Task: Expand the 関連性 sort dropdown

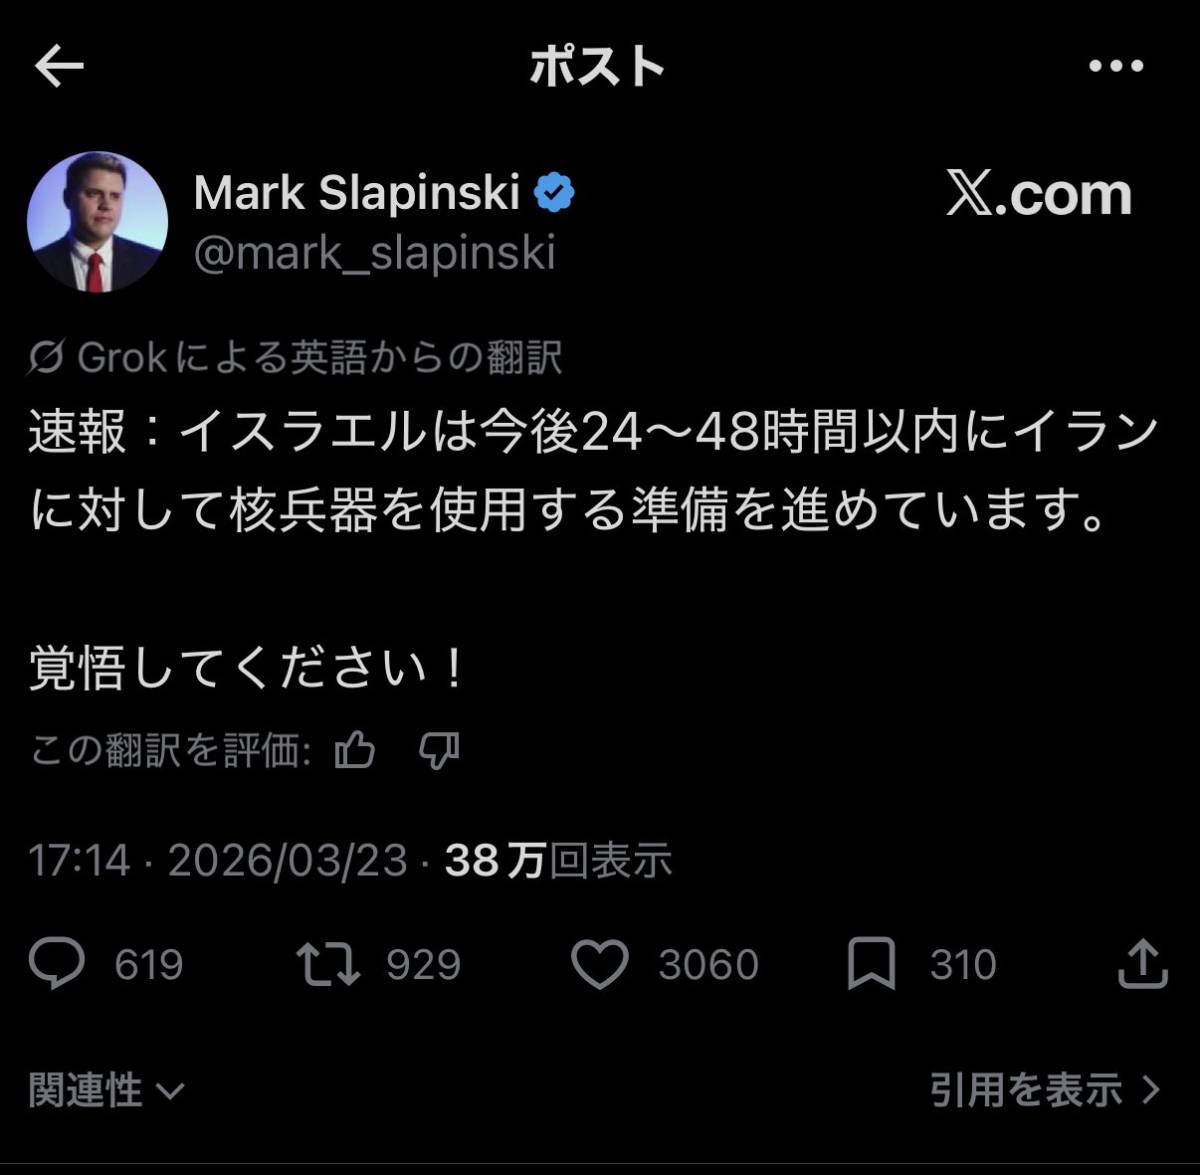Action: point(107,1089)
